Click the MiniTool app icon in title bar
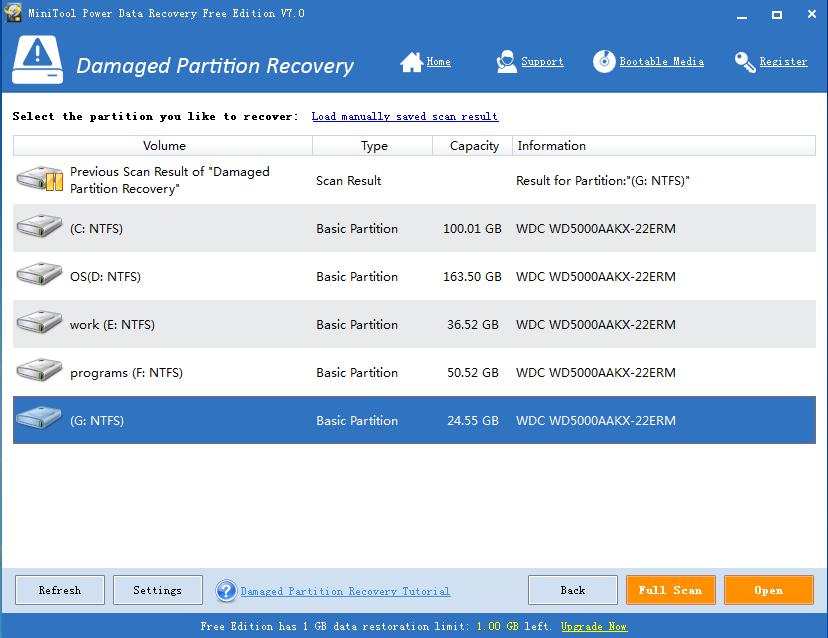The image size is (828, 638). (13, 12)
